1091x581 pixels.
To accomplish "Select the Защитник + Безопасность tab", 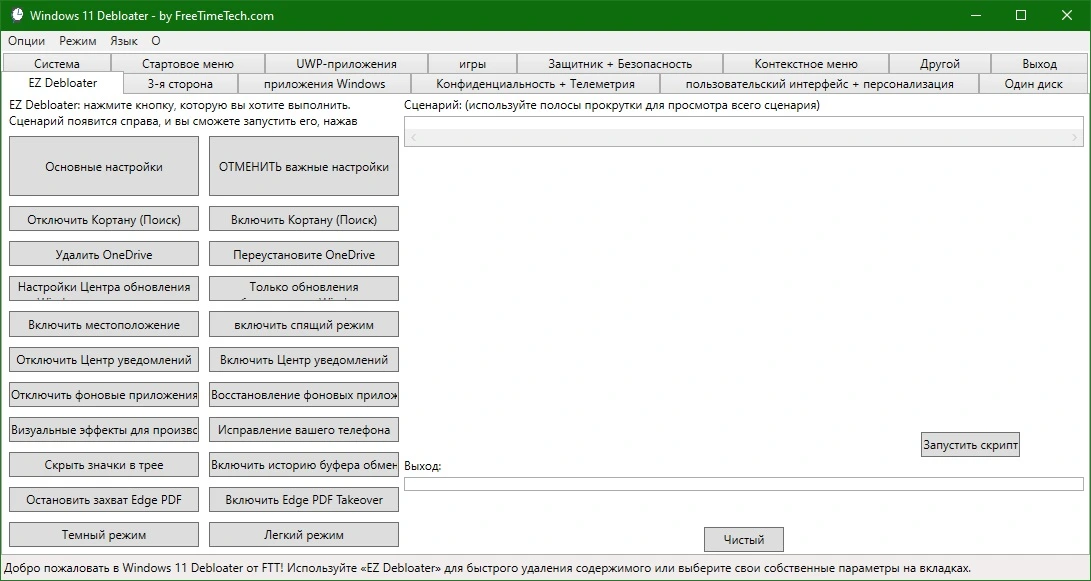I will (620, 63).
